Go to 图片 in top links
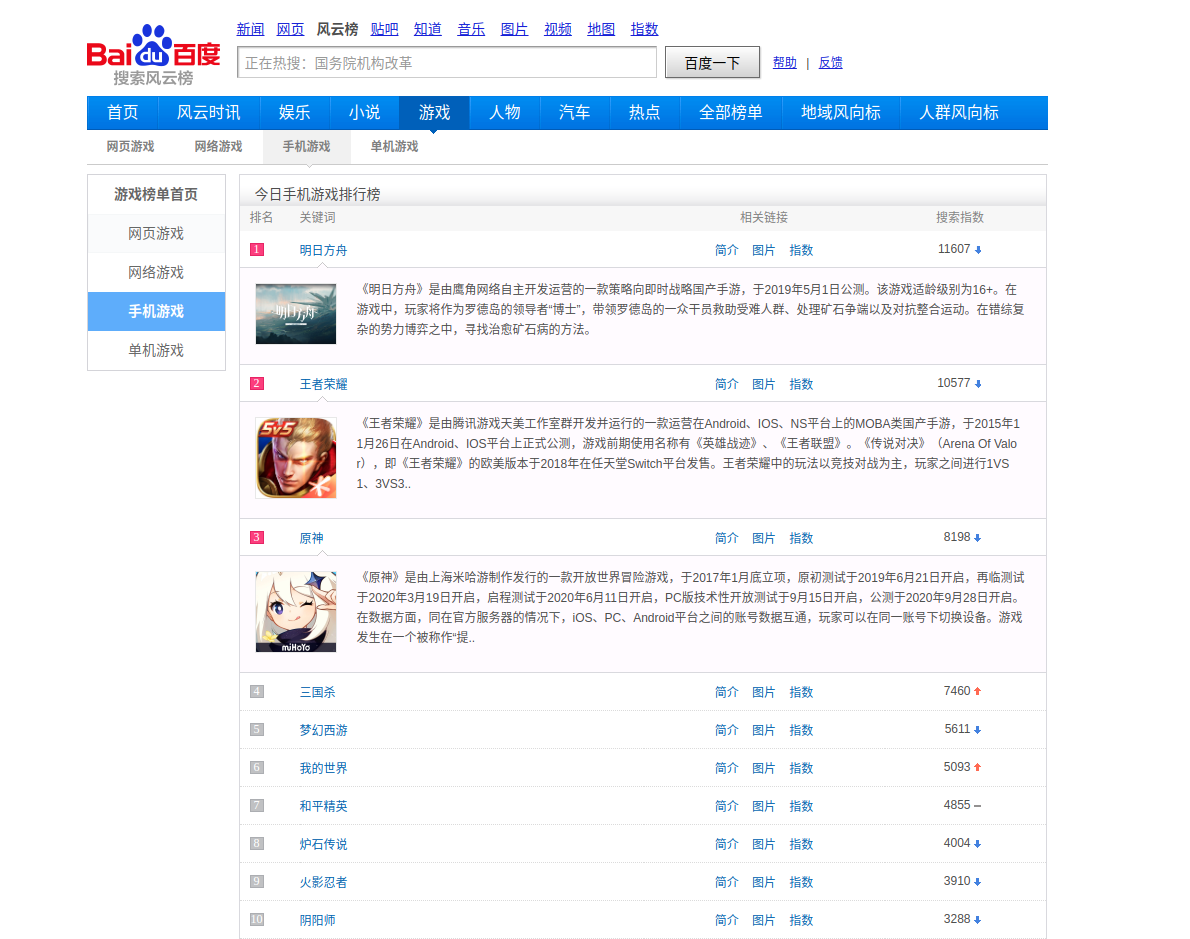Viewport: 1190px width, 939px height. pos(515,29)
